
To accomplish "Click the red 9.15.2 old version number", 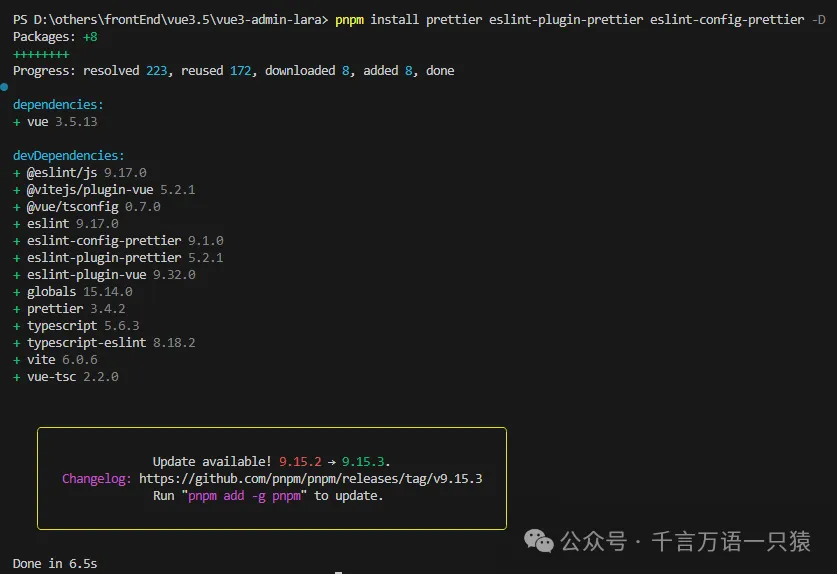I will pyautogui.click(x=301, y=461).
